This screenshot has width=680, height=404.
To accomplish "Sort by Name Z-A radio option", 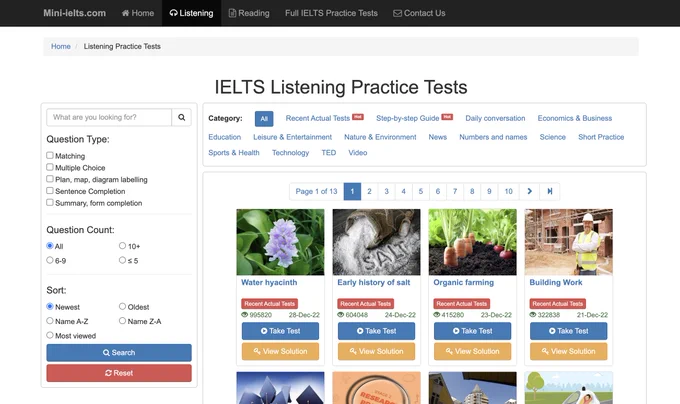I will (122, 320).
